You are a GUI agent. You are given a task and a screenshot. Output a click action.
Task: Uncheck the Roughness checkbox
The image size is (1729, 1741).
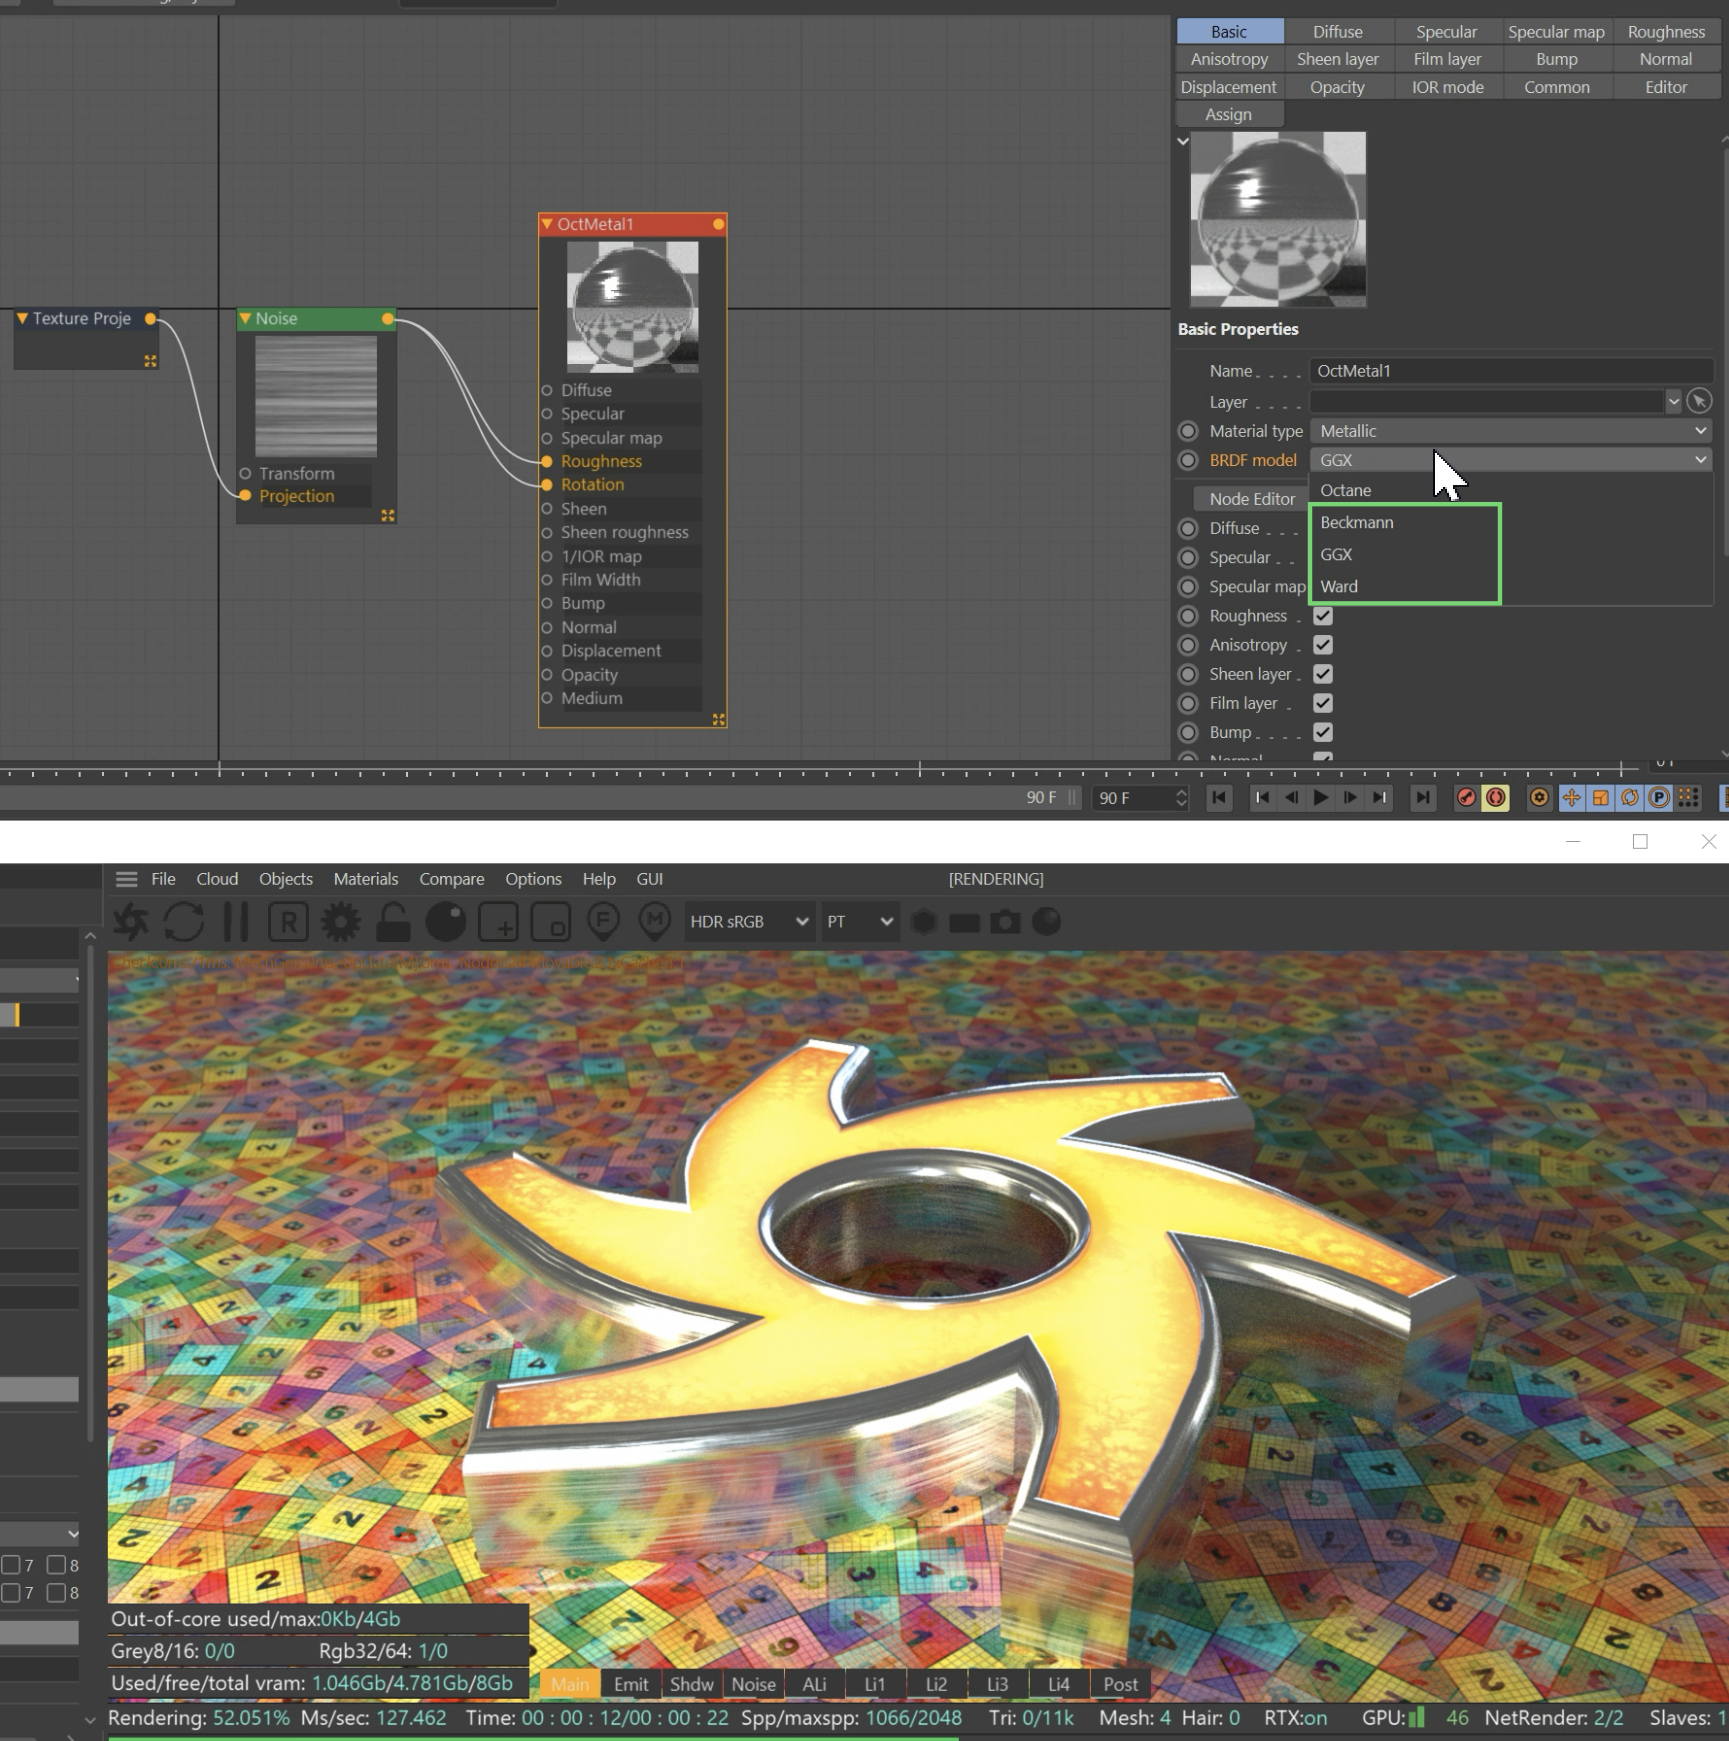point(1323,616)
